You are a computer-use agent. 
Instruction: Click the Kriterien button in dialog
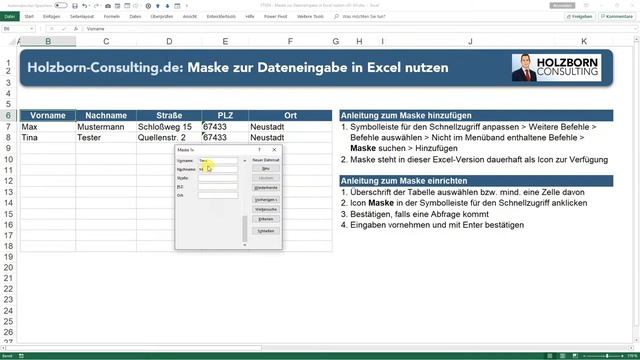(266, 219)
